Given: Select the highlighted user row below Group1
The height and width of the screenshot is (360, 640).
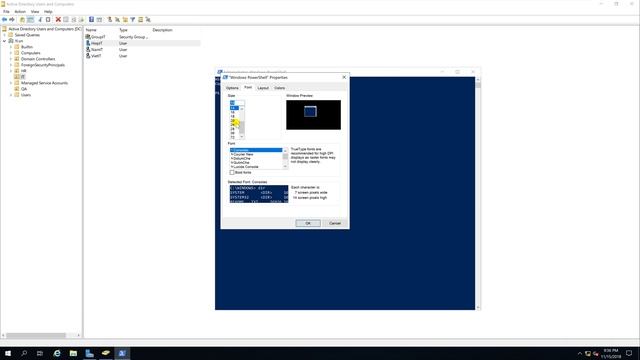Looking at the screenshot, I should point(142,43).
